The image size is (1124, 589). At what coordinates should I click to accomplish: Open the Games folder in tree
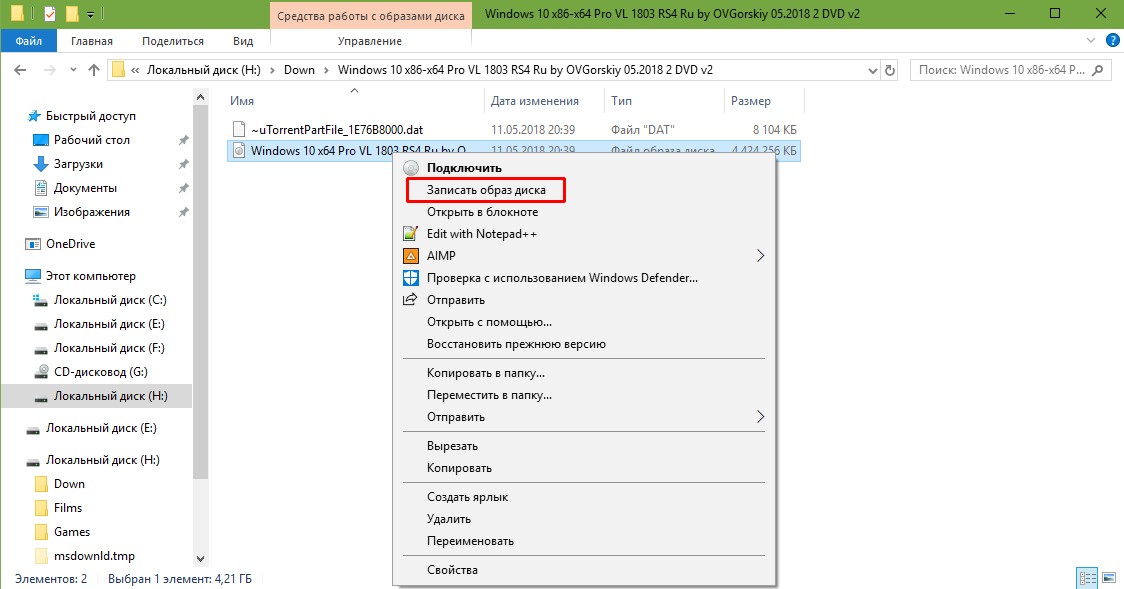point(72,532)
